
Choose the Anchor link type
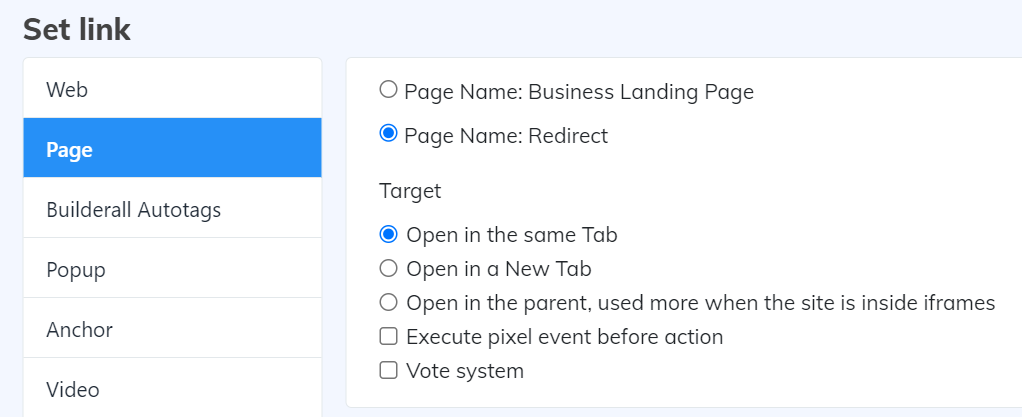click(x=172, y=329)
